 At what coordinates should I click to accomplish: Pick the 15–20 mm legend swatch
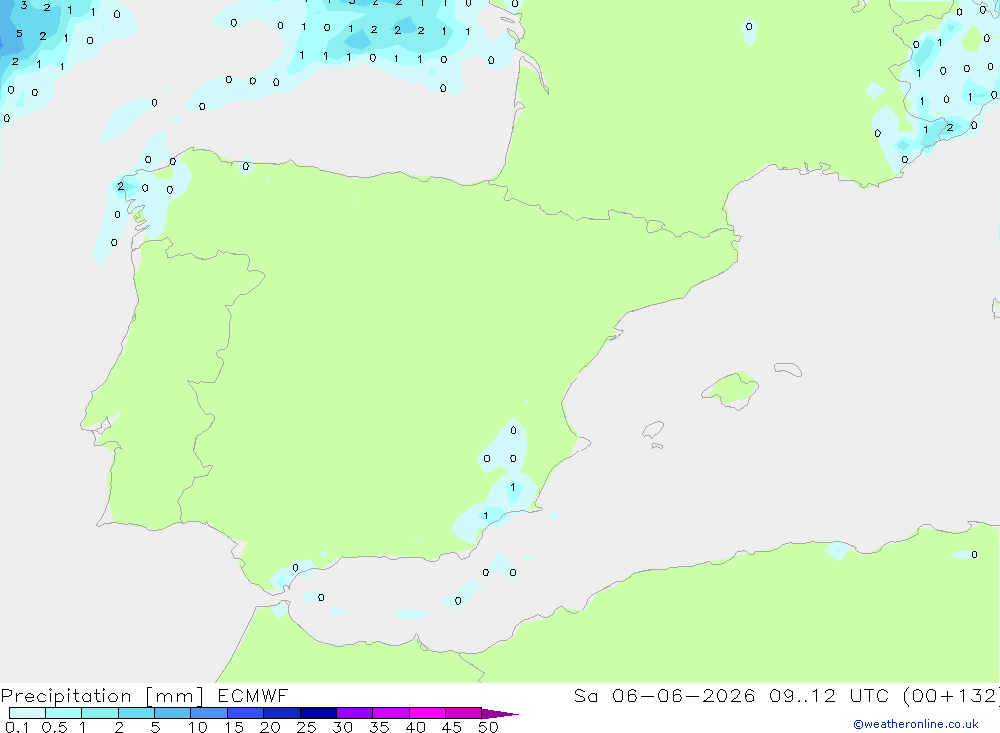click(x=245, y=713)
